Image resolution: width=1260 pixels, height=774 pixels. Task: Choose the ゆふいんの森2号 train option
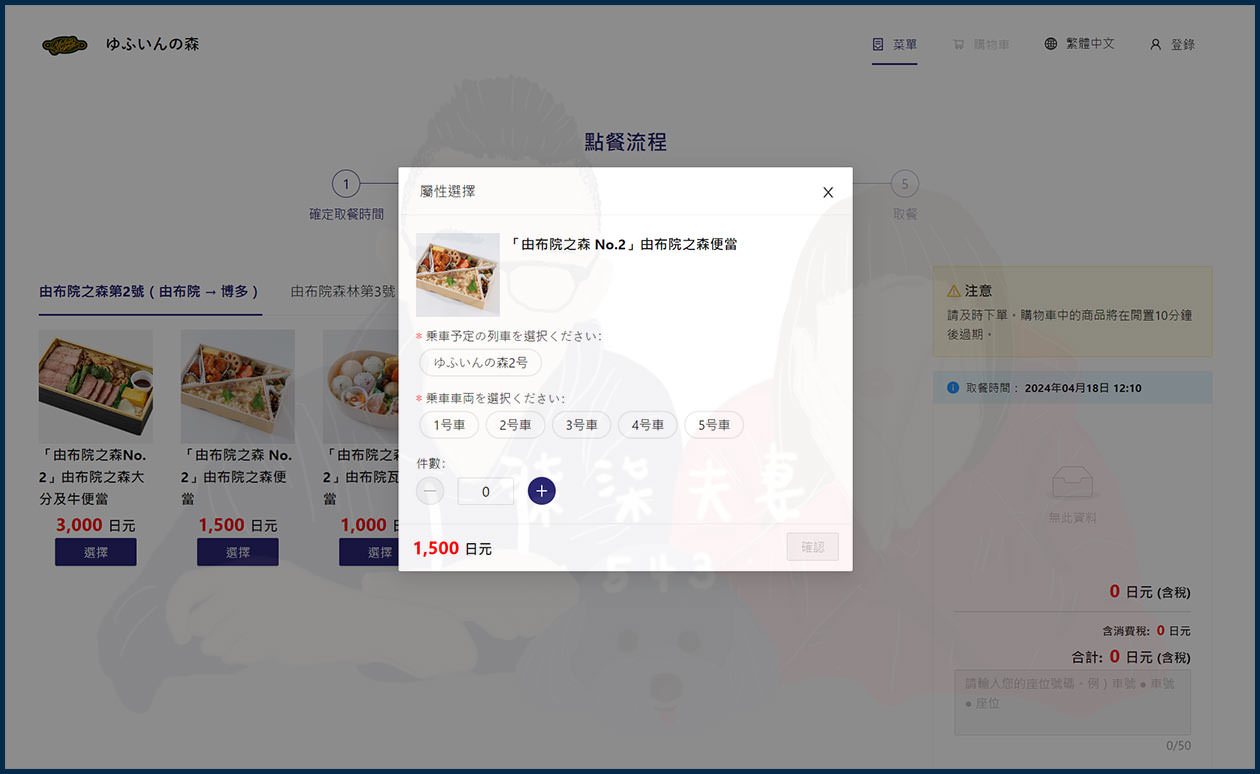[478, 364]
